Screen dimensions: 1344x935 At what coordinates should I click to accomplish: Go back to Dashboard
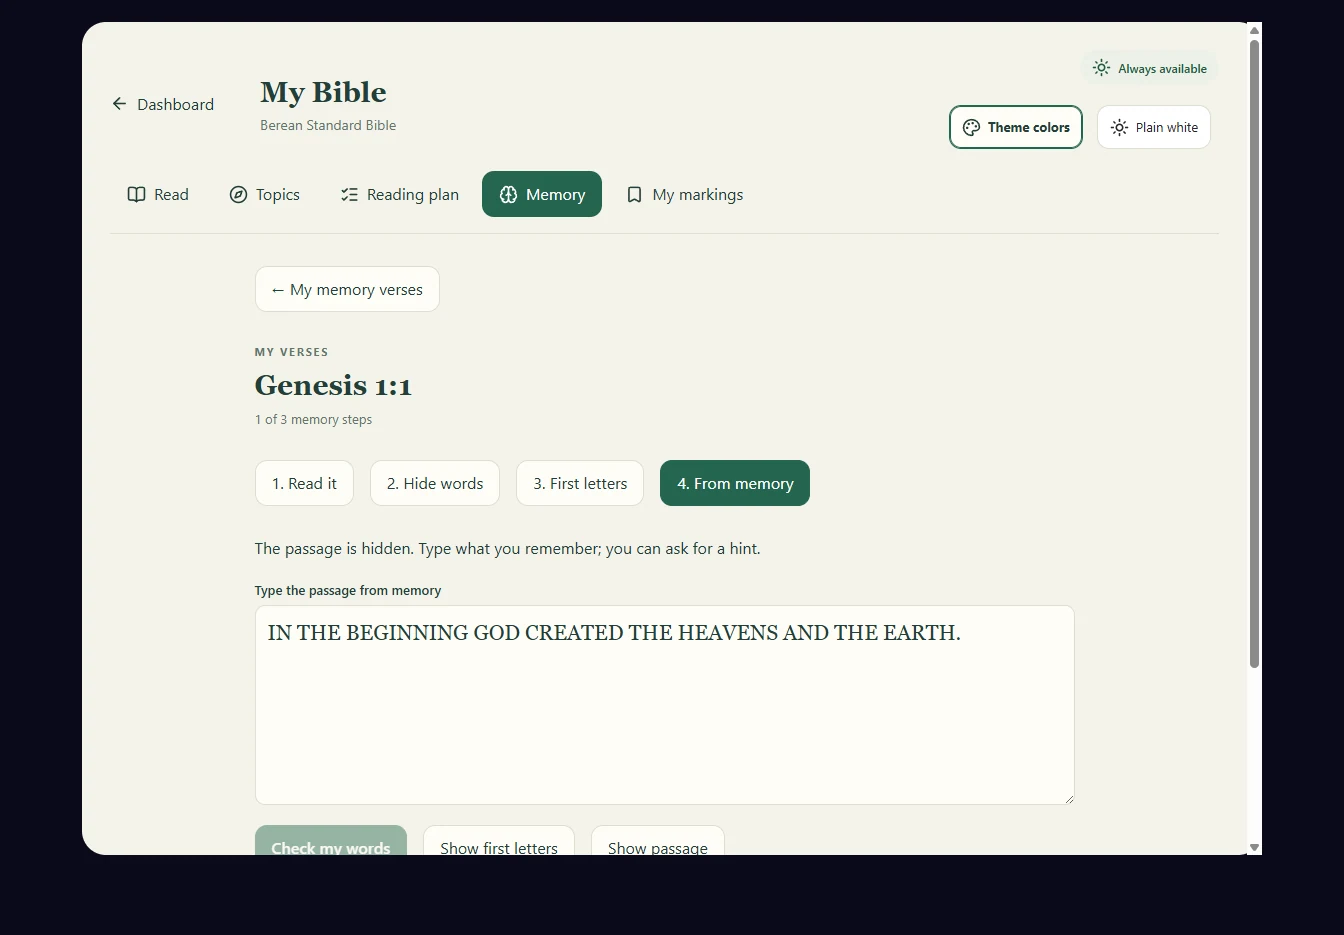[x=163, y=104]
